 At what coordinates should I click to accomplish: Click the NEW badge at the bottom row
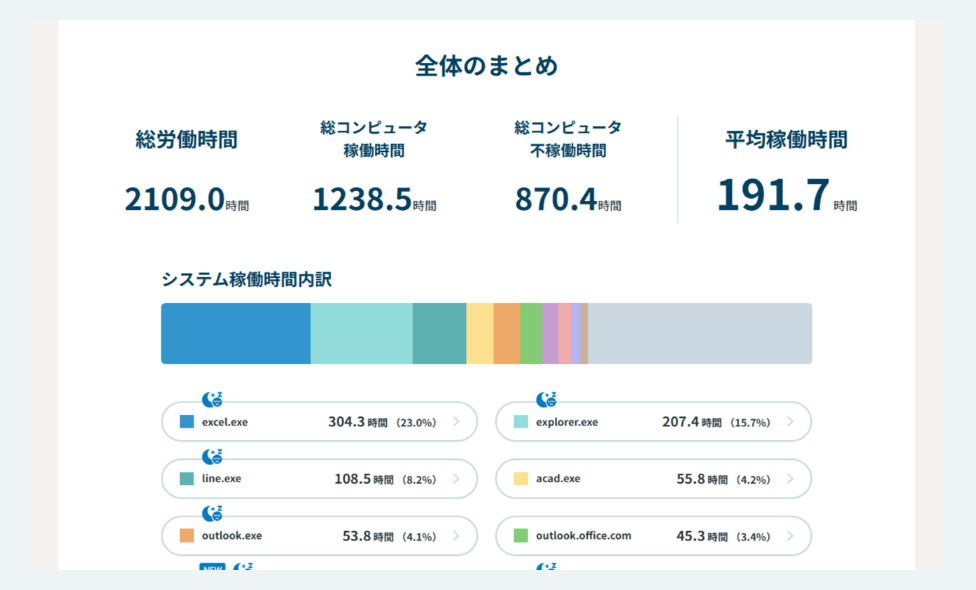click(x=213, y=568)
